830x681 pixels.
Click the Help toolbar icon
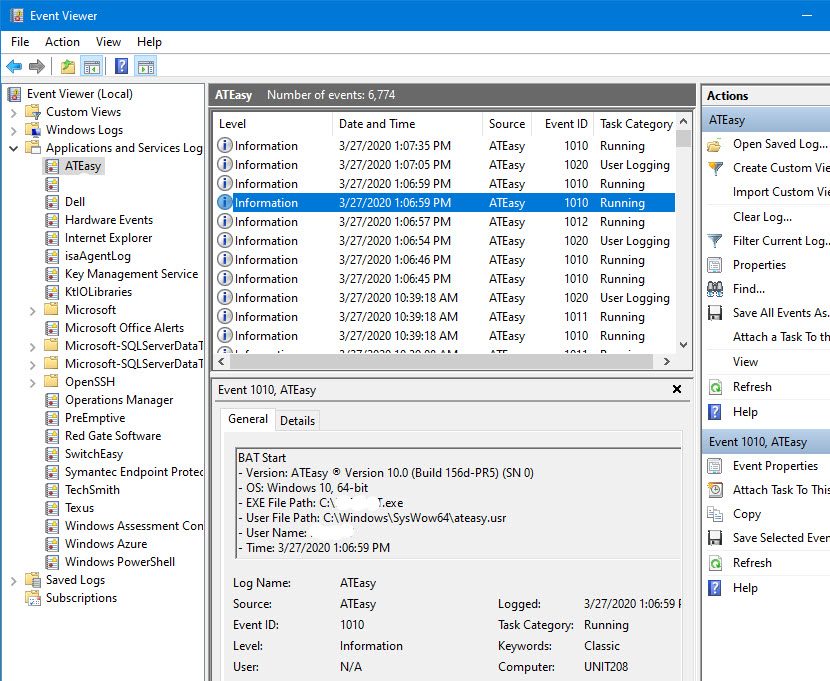pyautogui.click(x=121, y=67)
